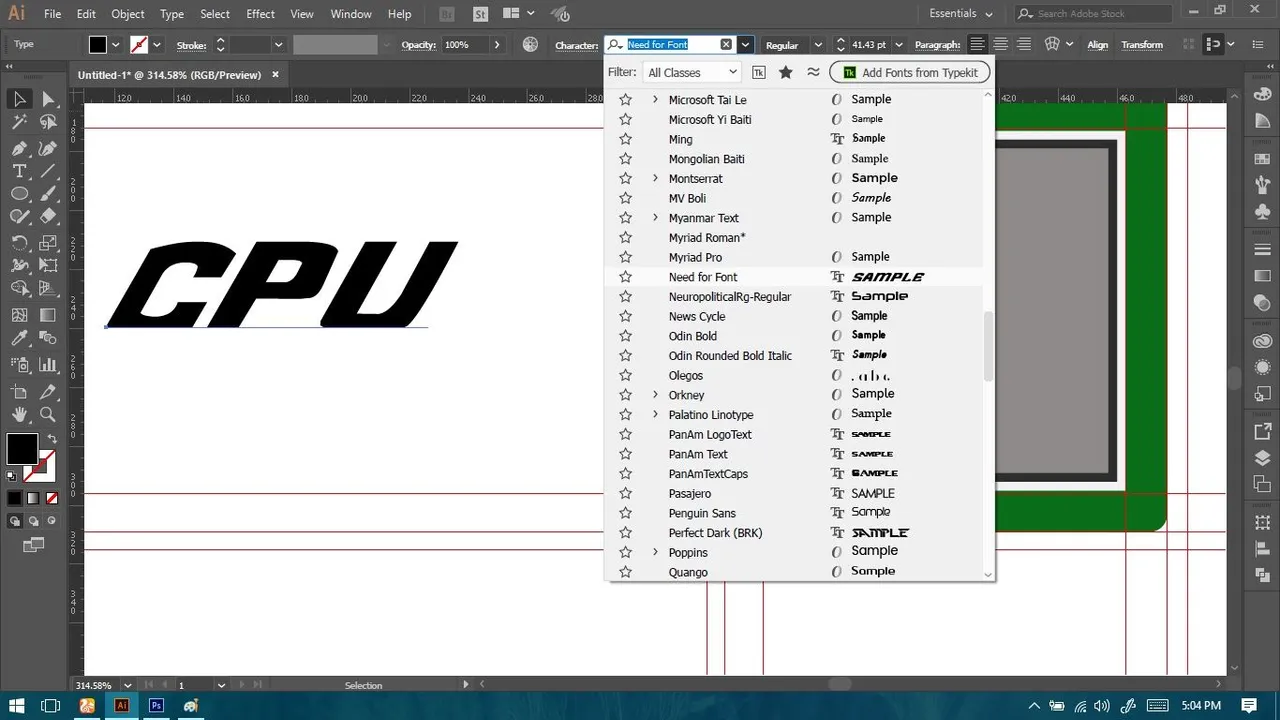Favorite the Need for Font star
1280x720 pixels.
coord(626,277)
